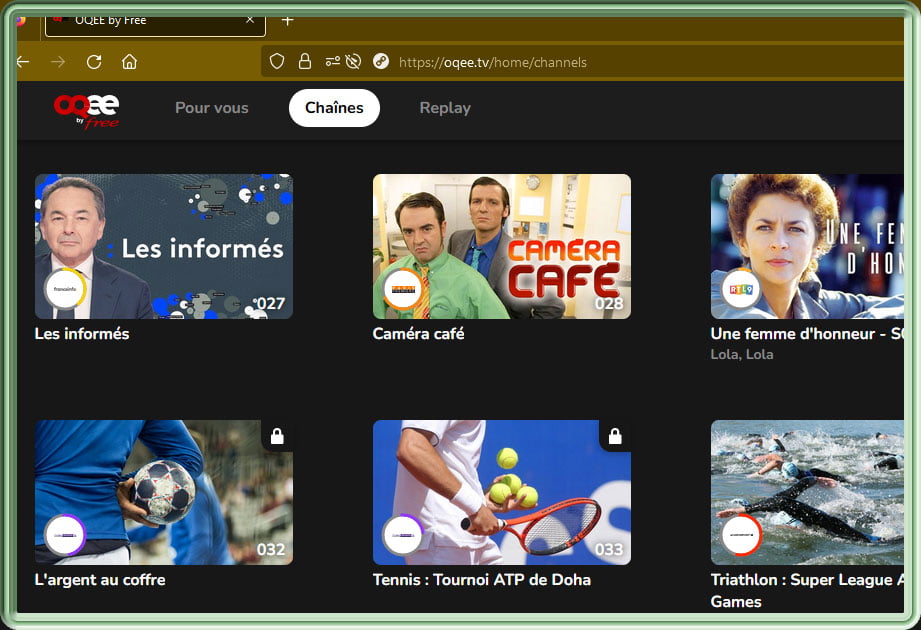Open the Caméra café channel thumbnail
The height and width of the screenshot is (630, 921).
pos(502,246)
